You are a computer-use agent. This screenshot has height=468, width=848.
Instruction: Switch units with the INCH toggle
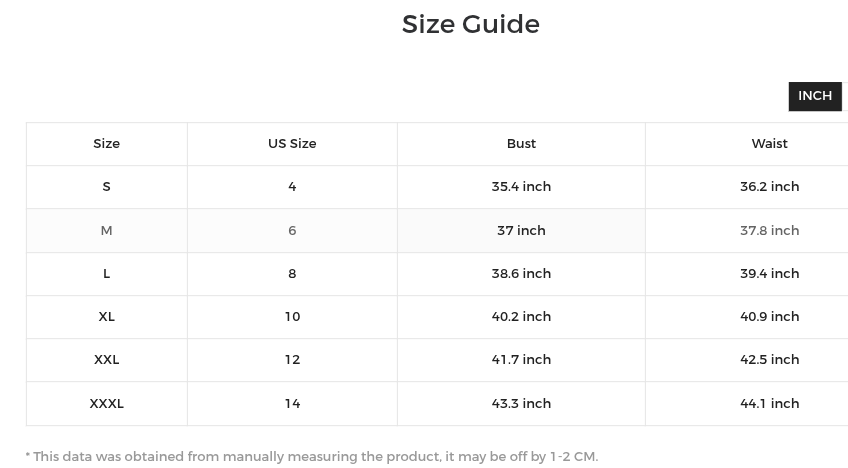click(x=814, y=96)
